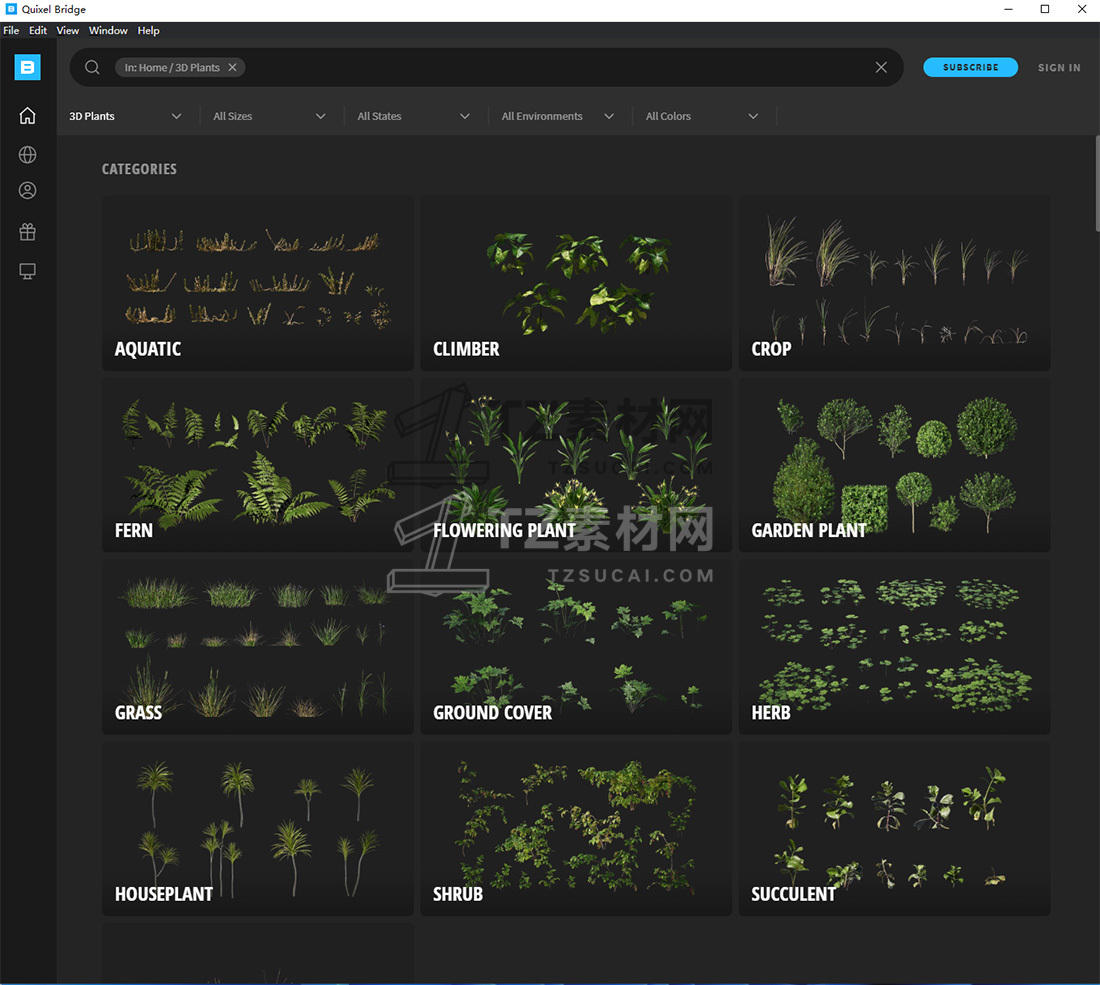
Task: Expand the All Environments dropdown
Action: click(x=558, y=116)
